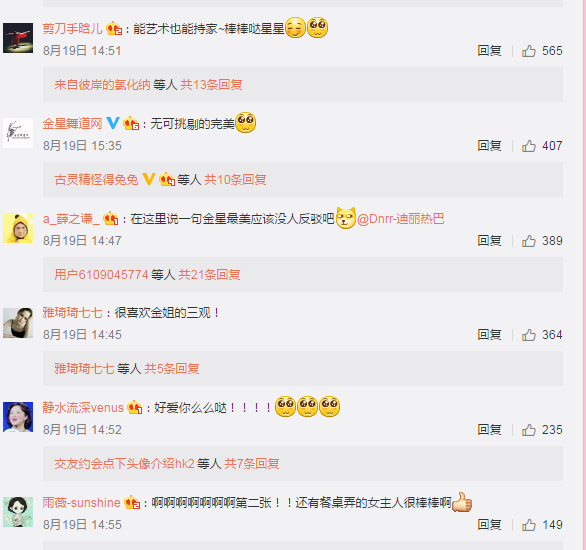Open avatar of a_薛之谦_ user
586x550 pixels.
(18, 228)
